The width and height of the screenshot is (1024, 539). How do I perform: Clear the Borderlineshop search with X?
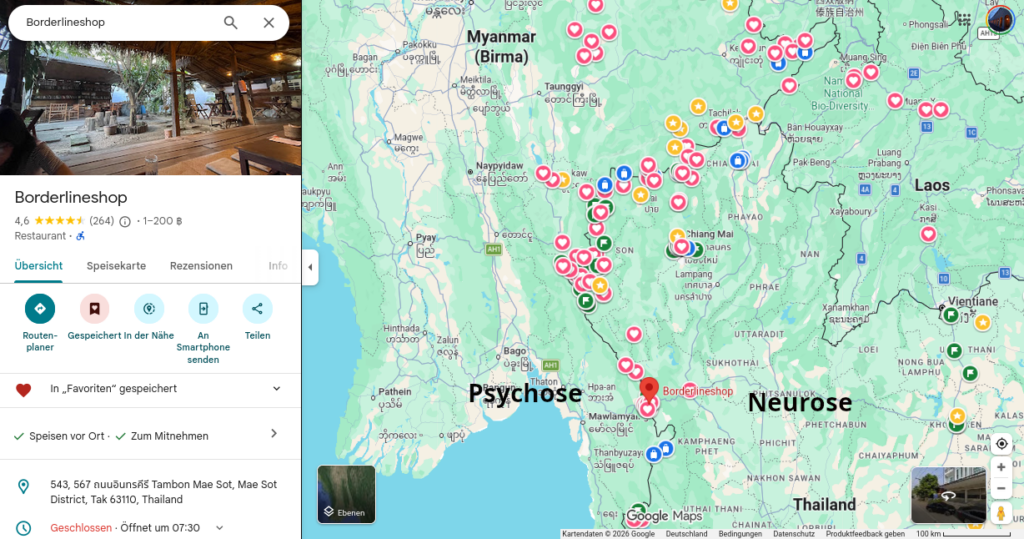[269, 22]
